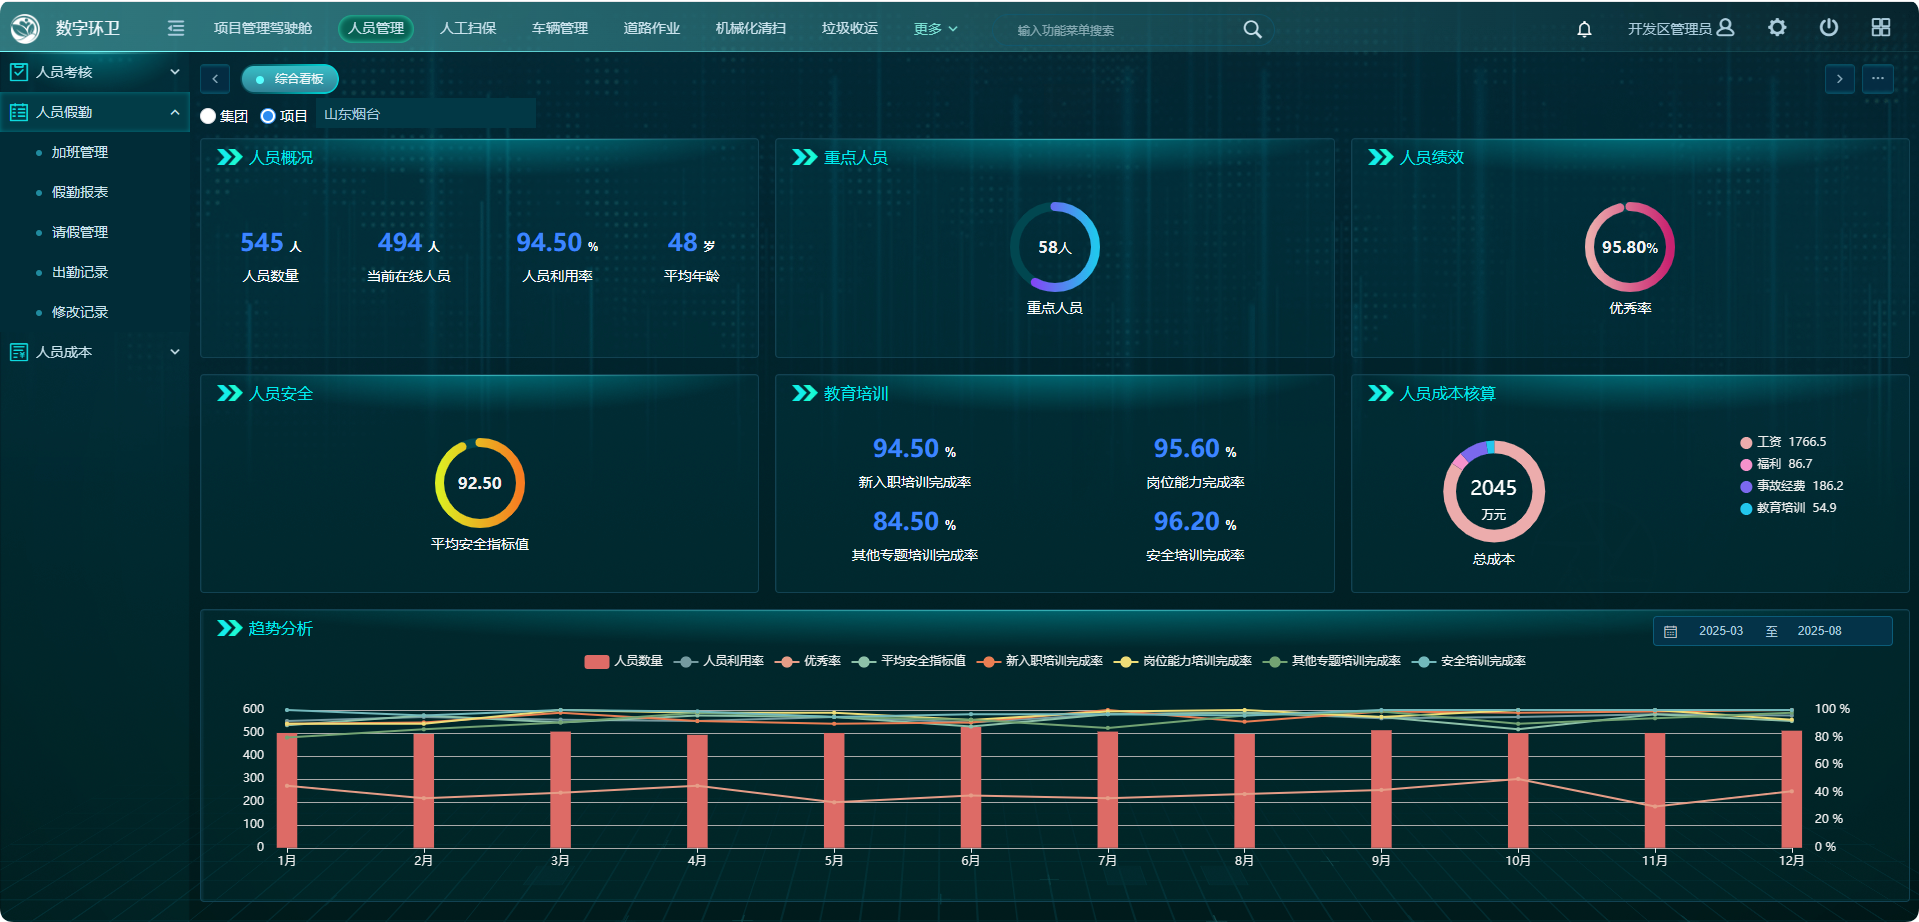Open 加班管理 in the sidebar
The height and width of the screenshot is (922, 1919).
80,152
